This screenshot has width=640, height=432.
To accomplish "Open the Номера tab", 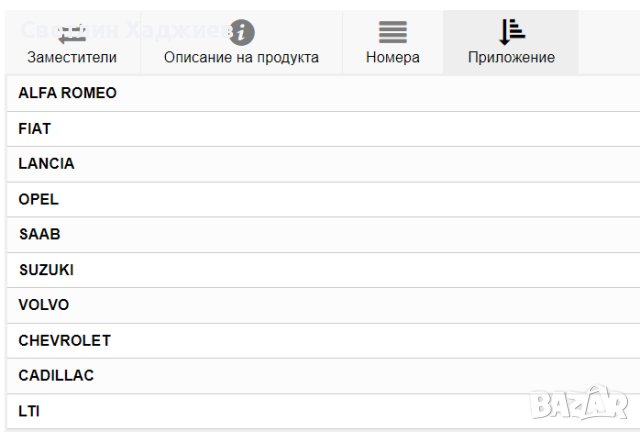I will (393, 57).
